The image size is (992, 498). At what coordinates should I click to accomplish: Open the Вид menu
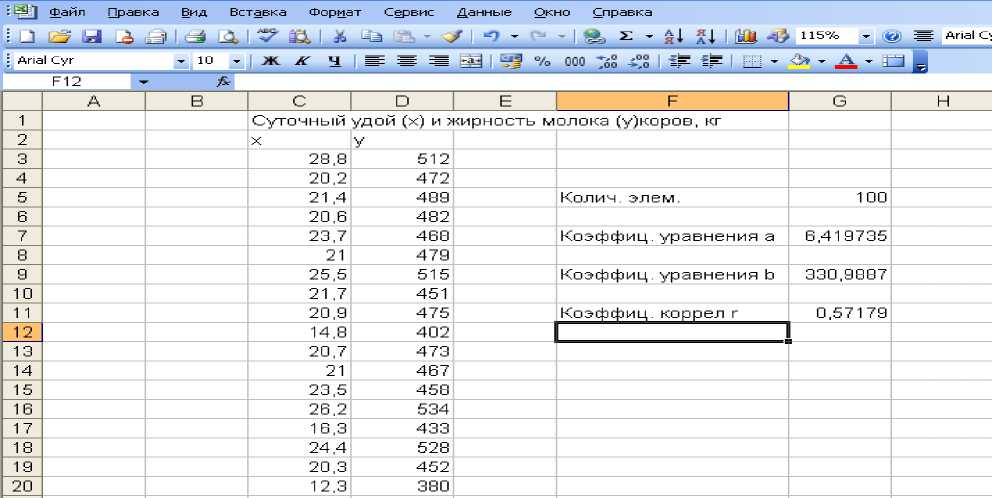coord(194,12)
